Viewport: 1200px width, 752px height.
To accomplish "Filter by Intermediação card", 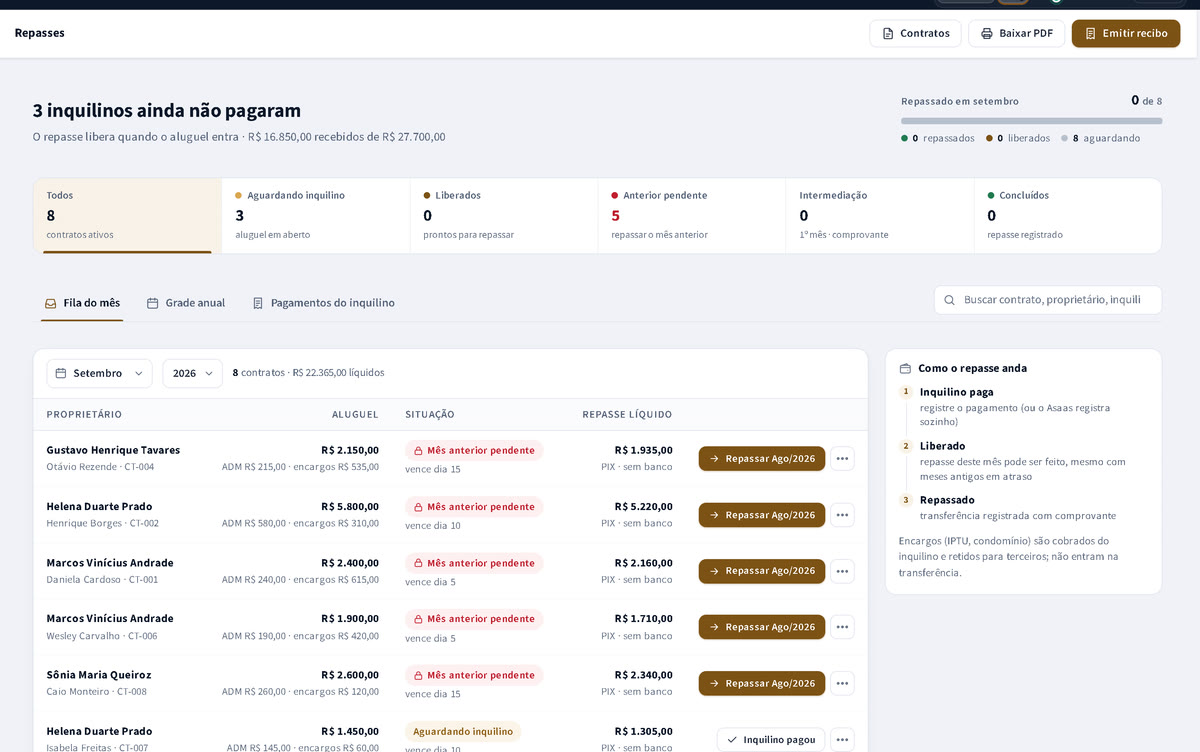I will 880,216.
